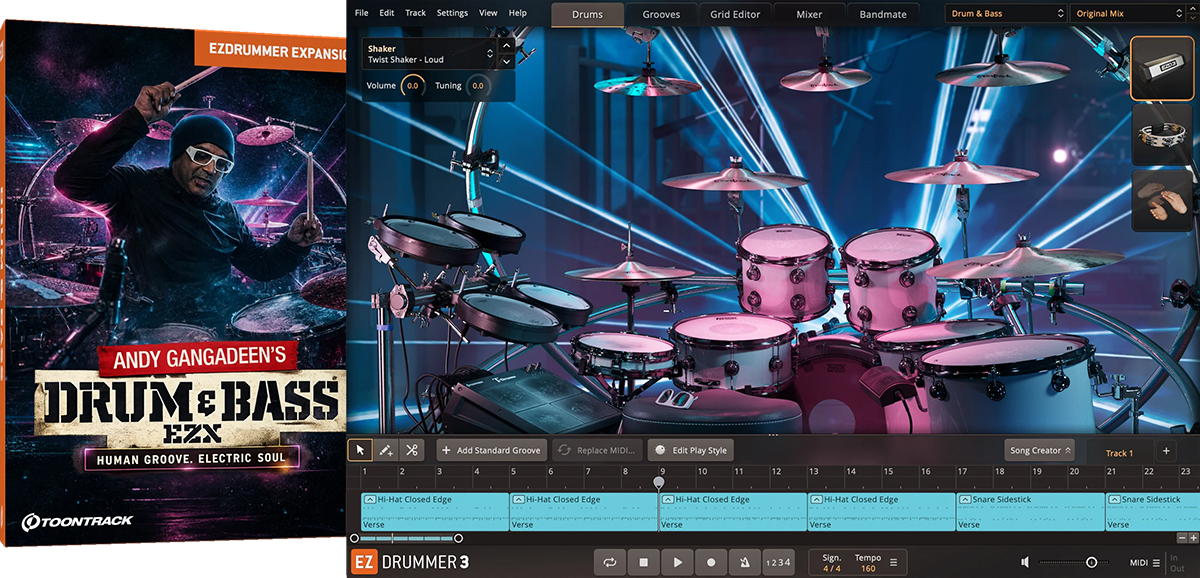Click the Edit Play Style button
Image resolution: width=1200 pixels, height=578 pixels.
point(692,450)
